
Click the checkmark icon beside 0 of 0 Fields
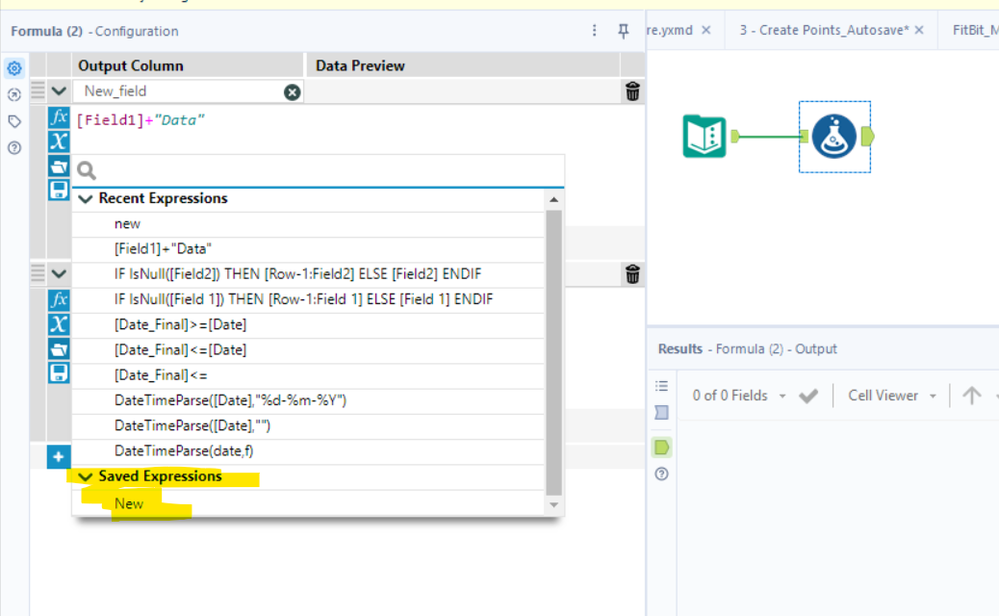pos(808,396)
